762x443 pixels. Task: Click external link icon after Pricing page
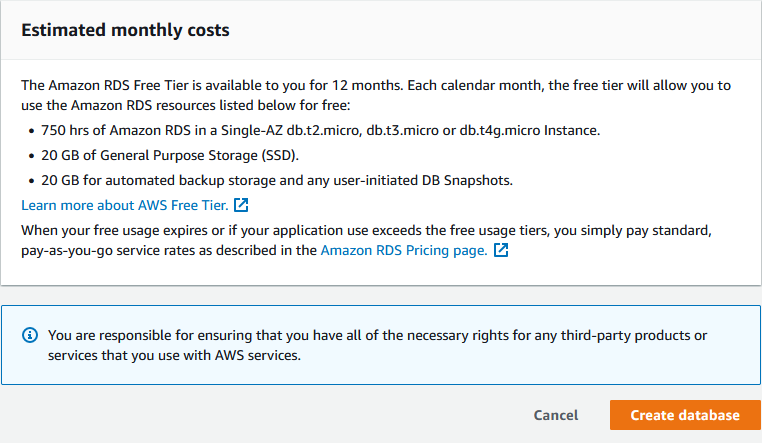tap(501, 251)
